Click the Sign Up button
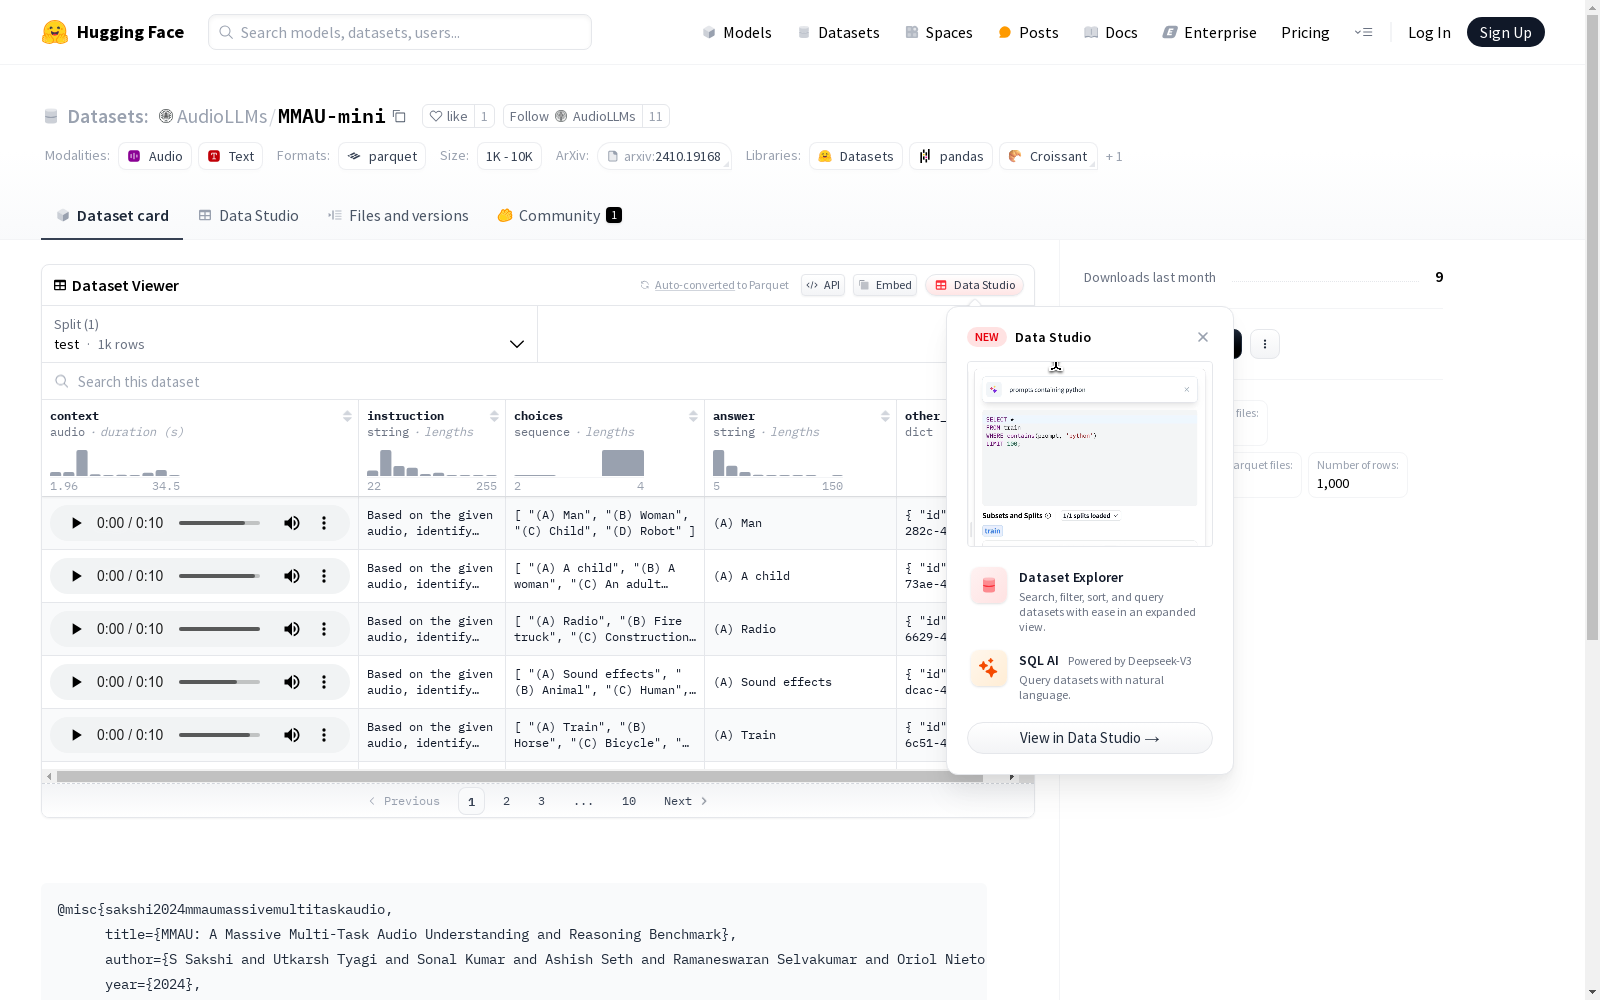 click(x=1505, y=32)
